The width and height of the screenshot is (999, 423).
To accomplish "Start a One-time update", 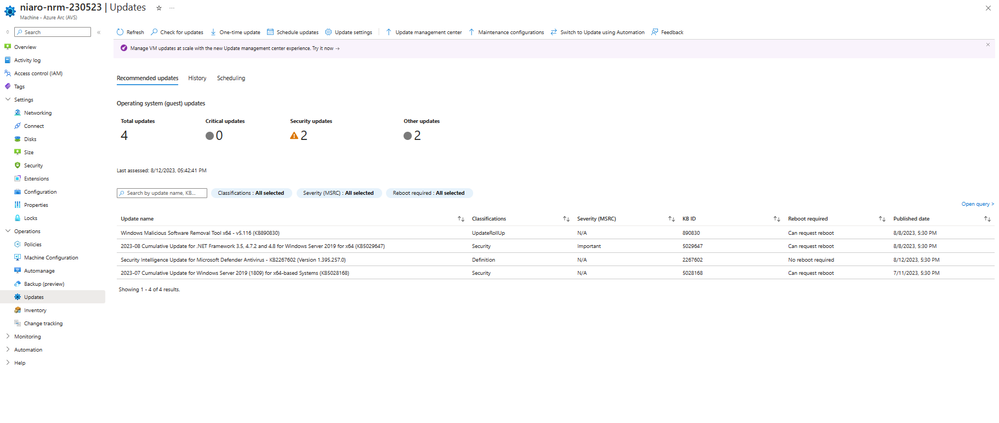I will 235,32.
